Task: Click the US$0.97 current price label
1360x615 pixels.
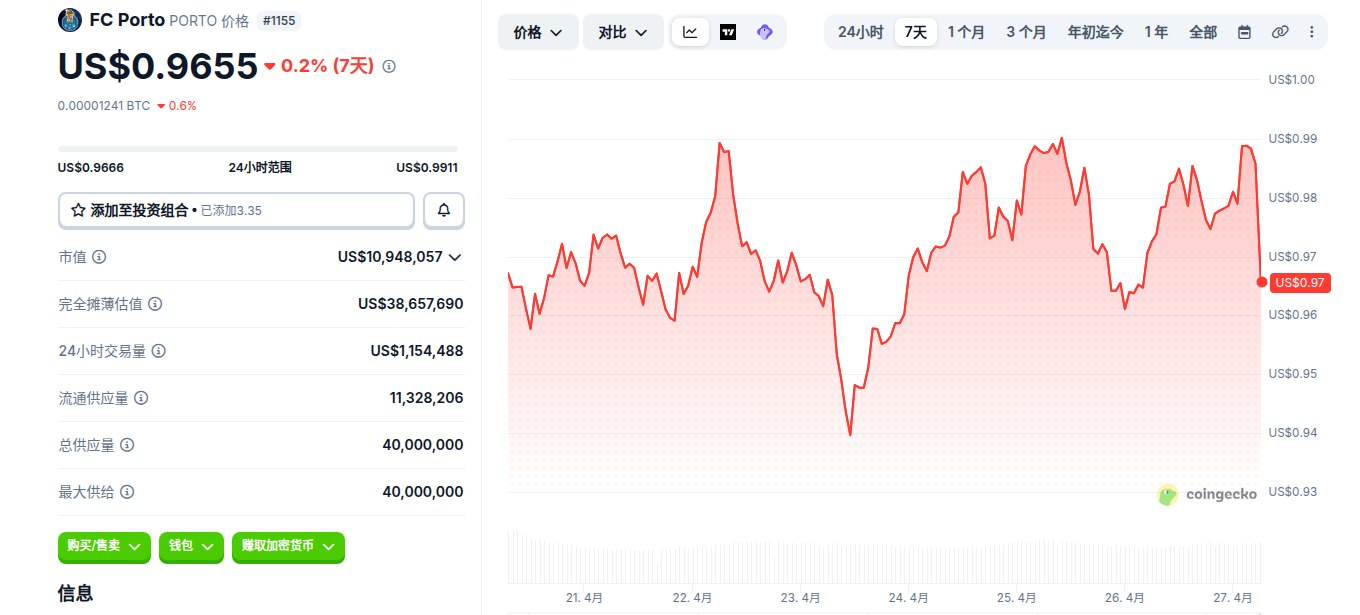Action: [x=1300, y=283]
